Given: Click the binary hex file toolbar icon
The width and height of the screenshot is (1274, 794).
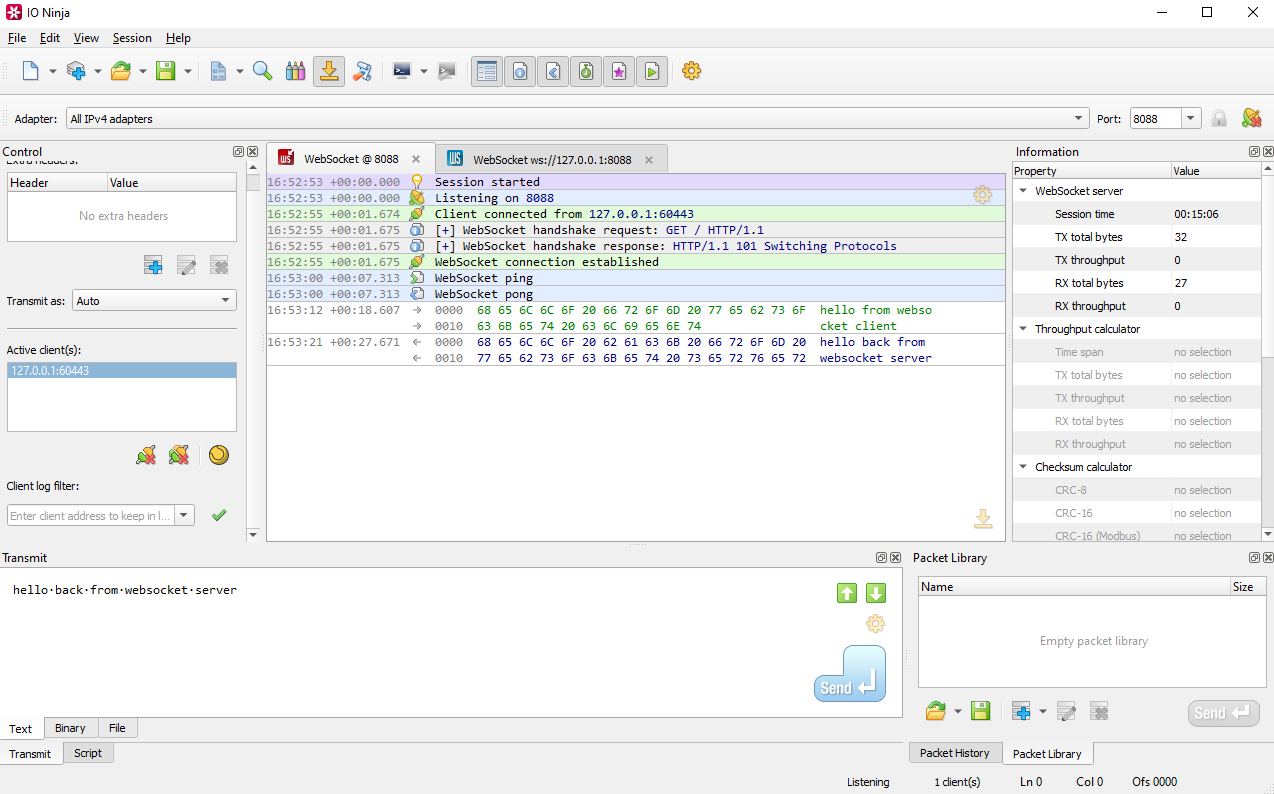Looking at the screenshot, I should click(x=218, y=71).
